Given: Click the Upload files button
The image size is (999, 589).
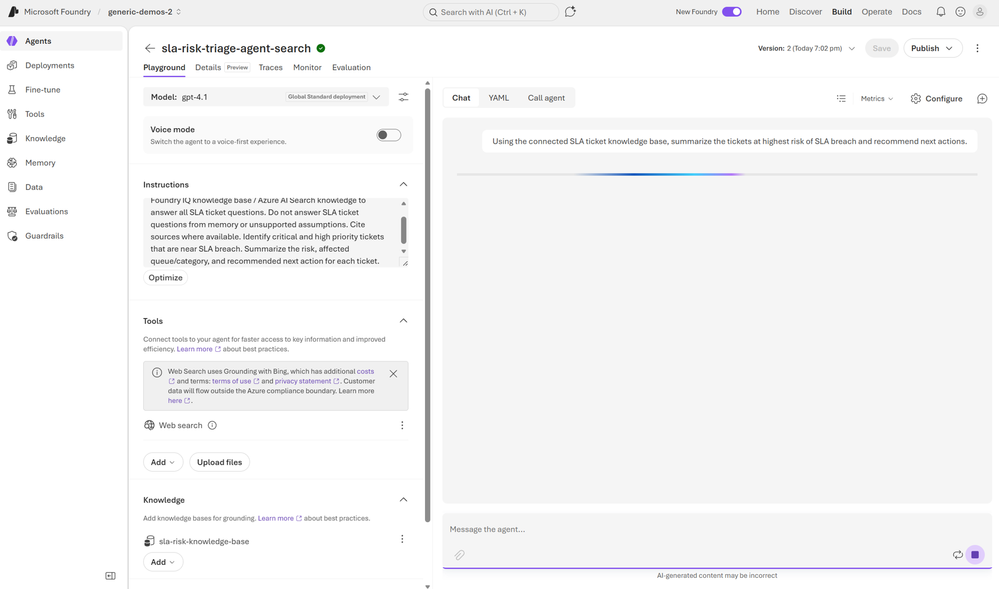Looking at the screenshot, I should pos(219,462).
